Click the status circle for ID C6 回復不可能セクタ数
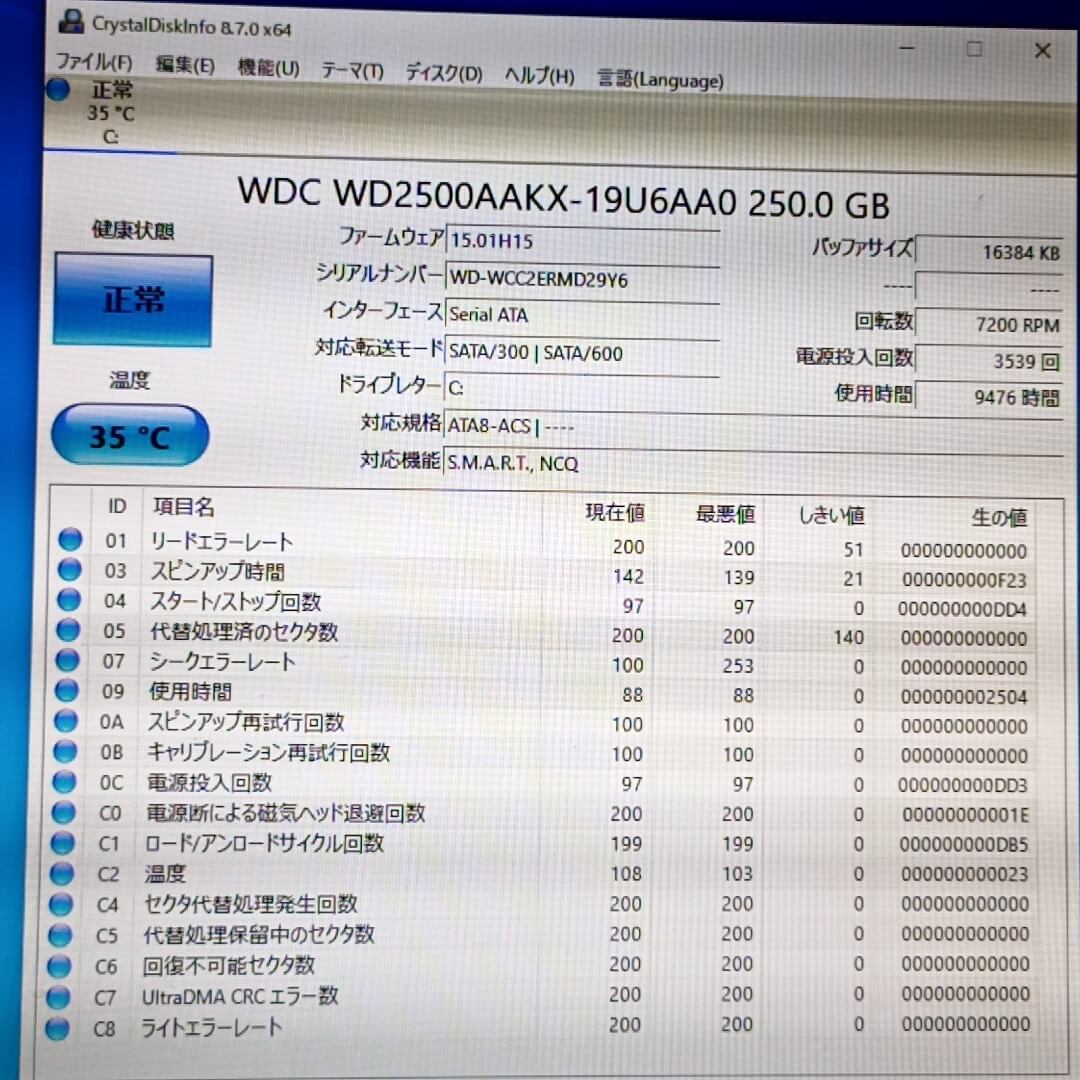 pos(60,966)
